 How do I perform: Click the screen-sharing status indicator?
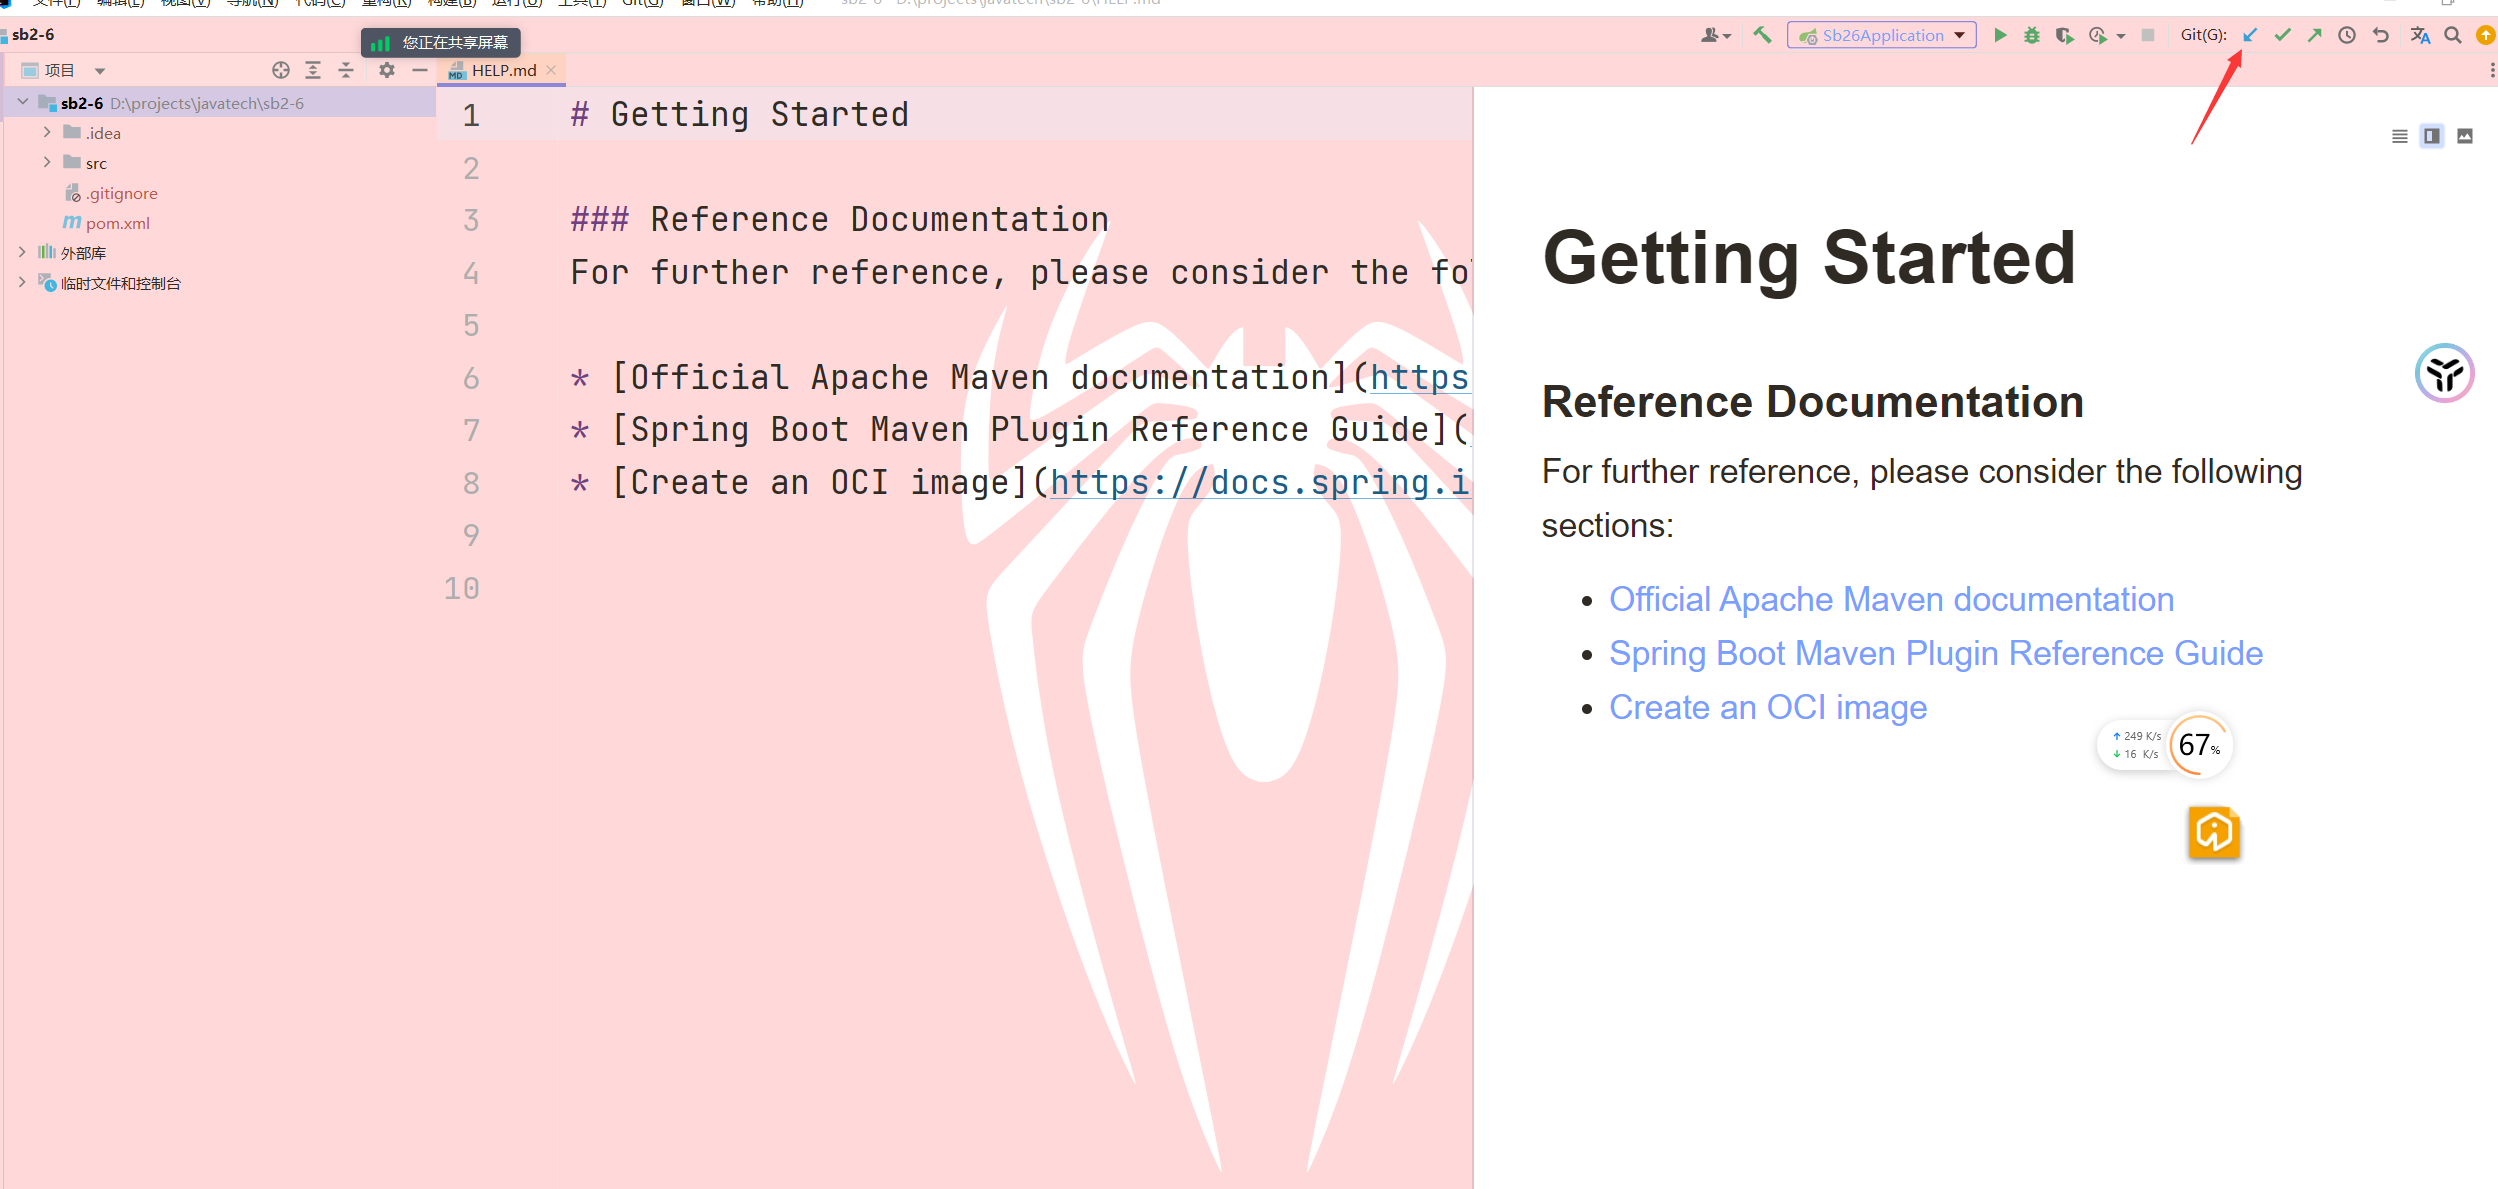(x=440, y=43)
